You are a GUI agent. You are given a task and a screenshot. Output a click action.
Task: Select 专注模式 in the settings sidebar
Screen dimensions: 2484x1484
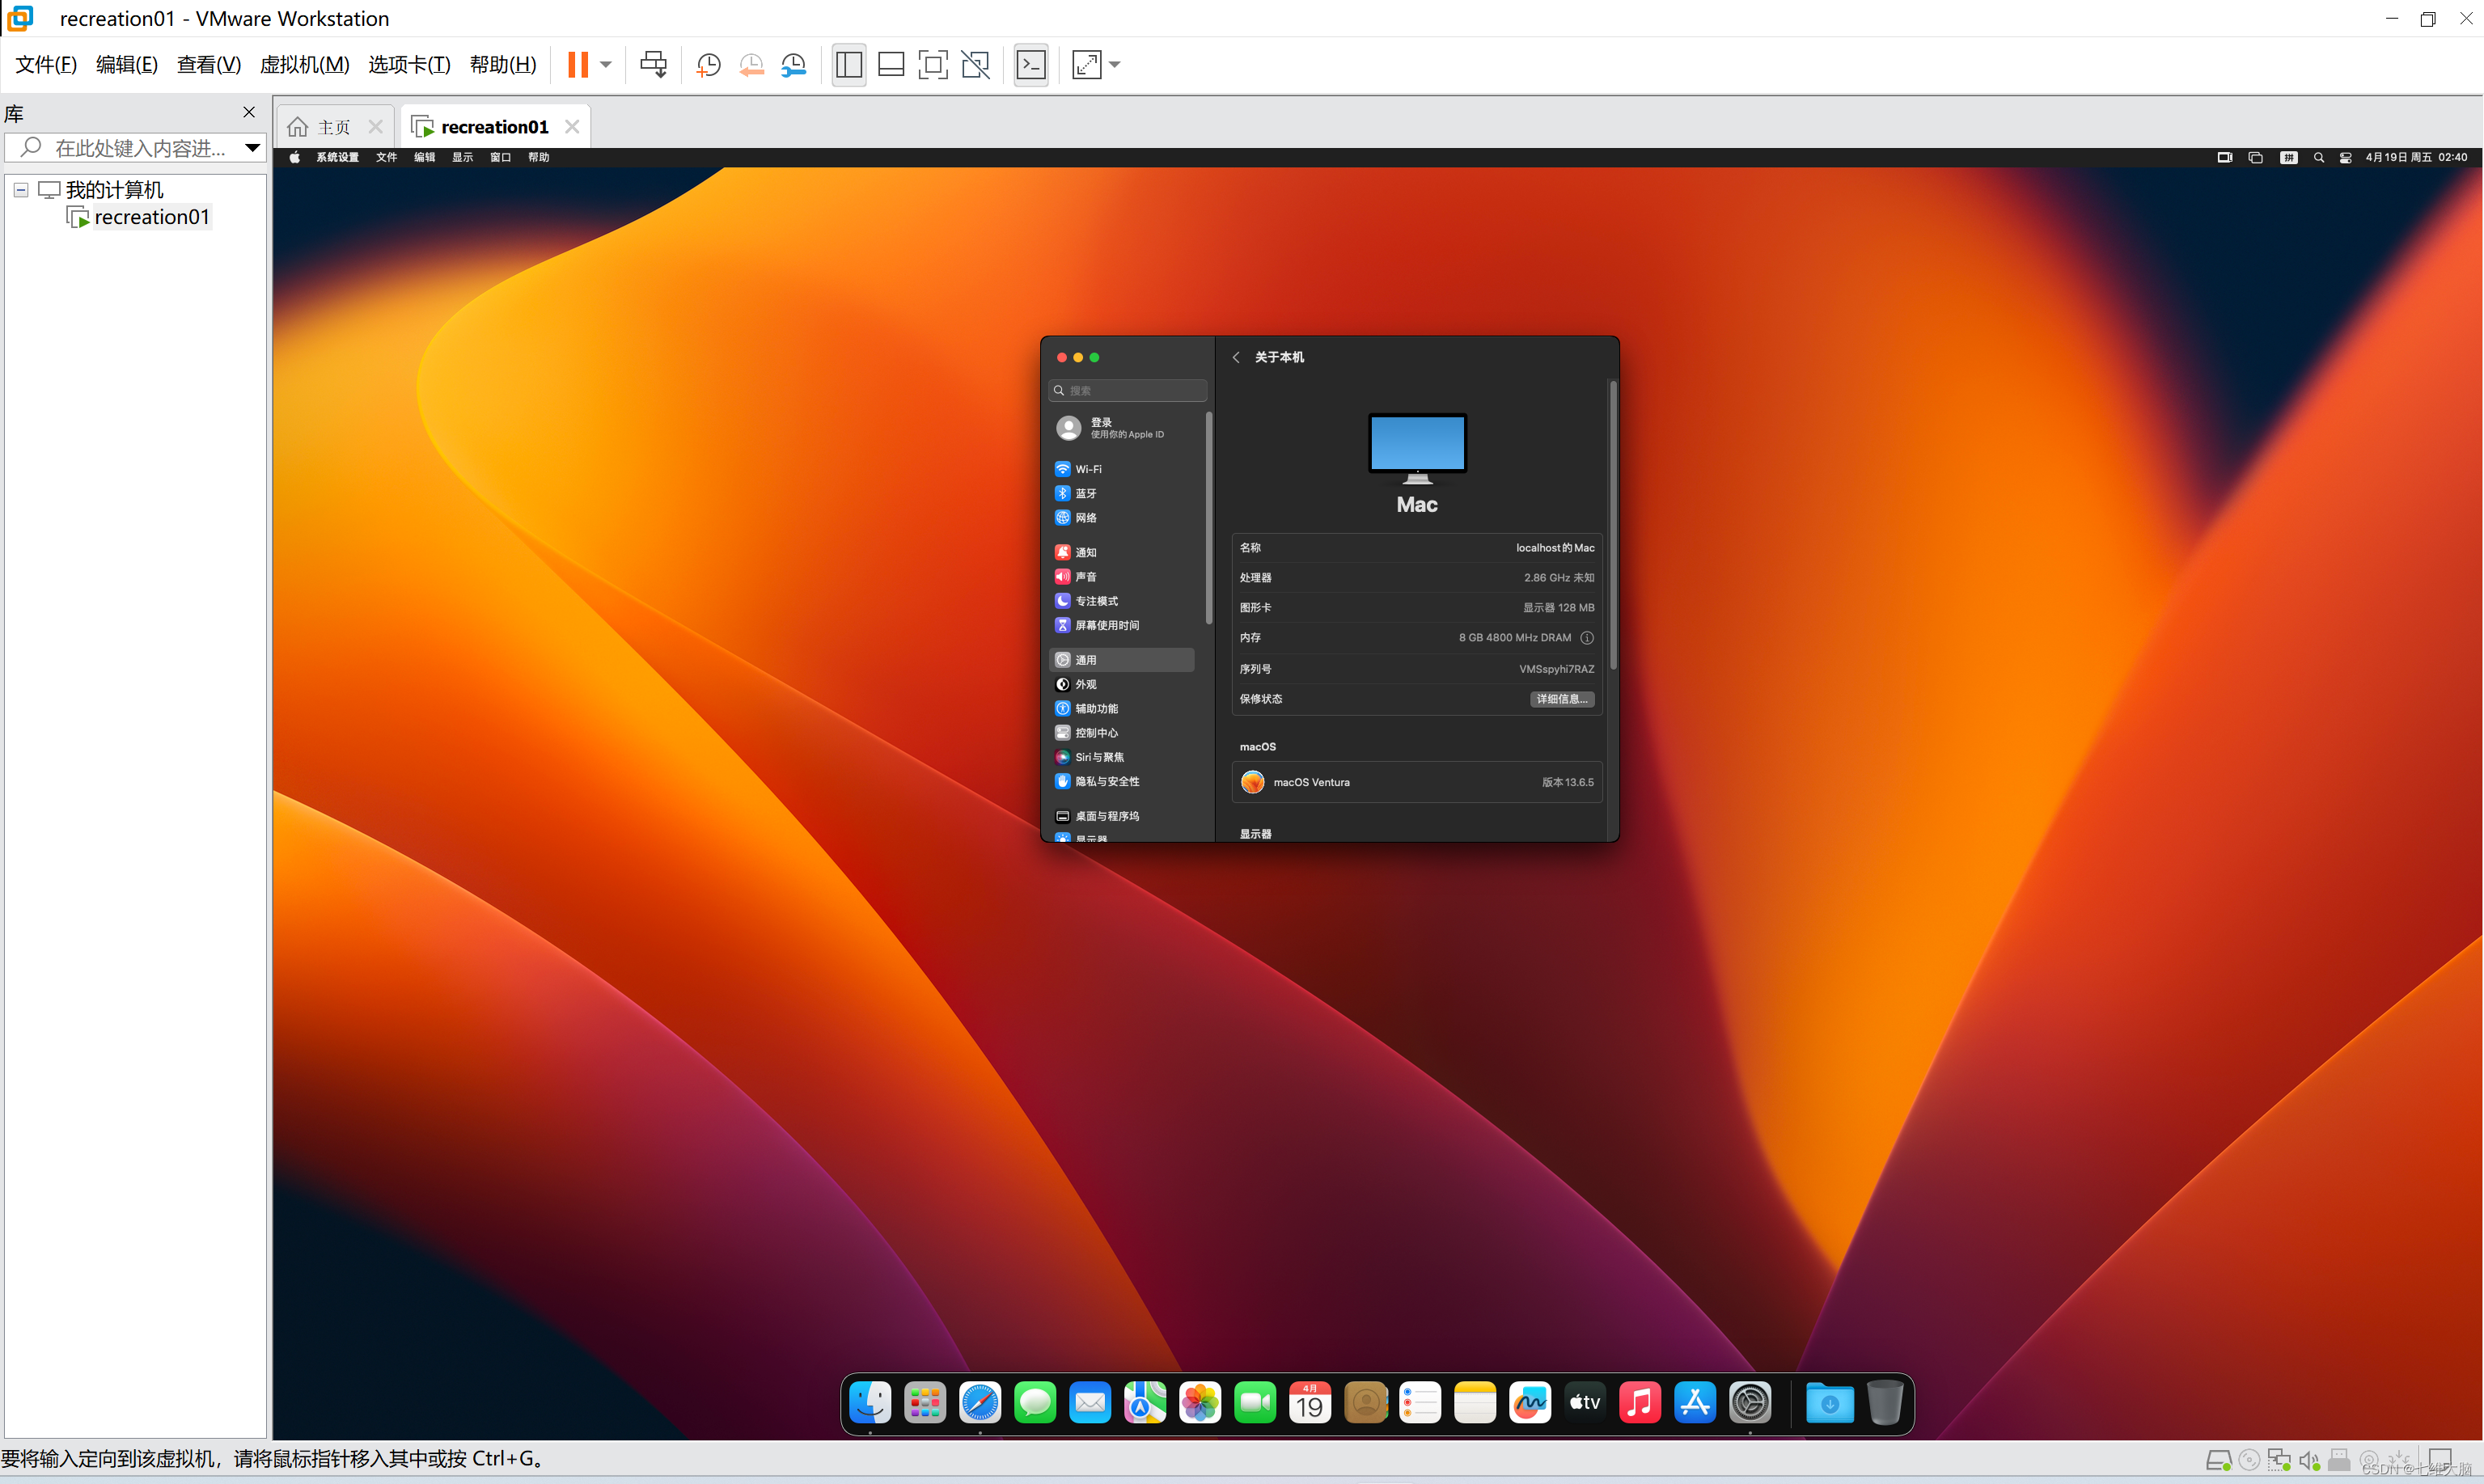[x=1123, y=601]
